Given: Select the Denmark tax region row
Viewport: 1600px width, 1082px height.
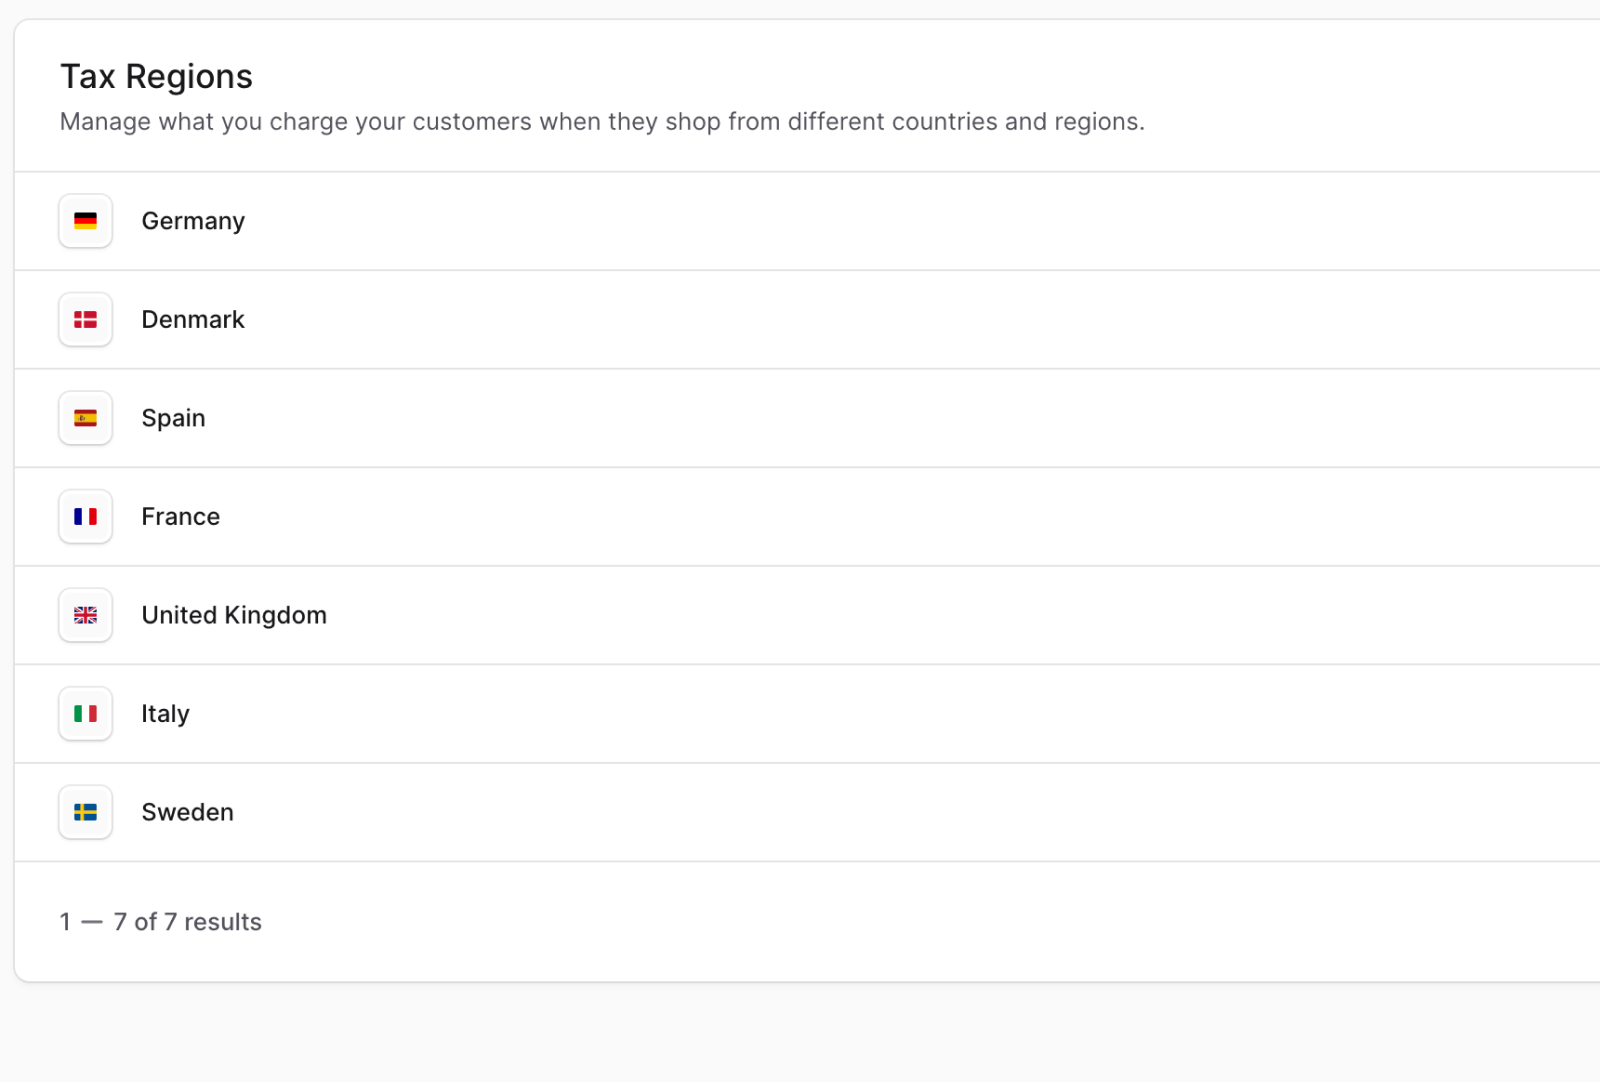Looking at the screenshot, I should pos(700,319).
